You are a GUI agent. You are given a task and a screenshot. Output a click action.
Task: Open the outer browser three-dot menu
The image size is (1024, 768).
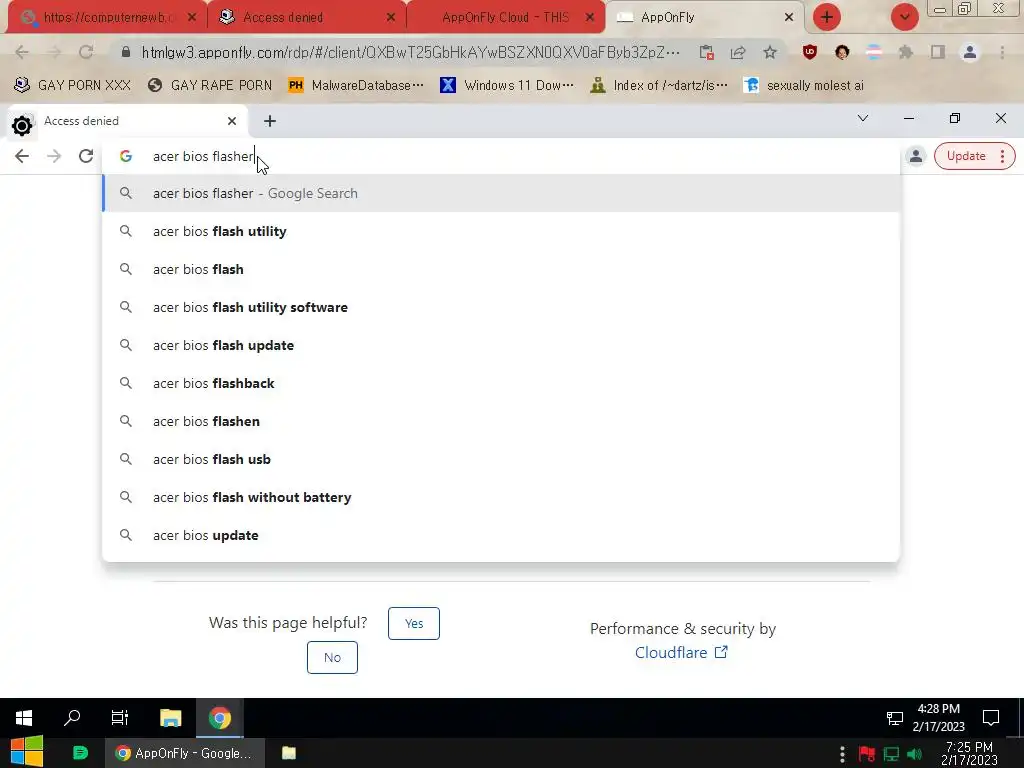(x=1002, y=52)
